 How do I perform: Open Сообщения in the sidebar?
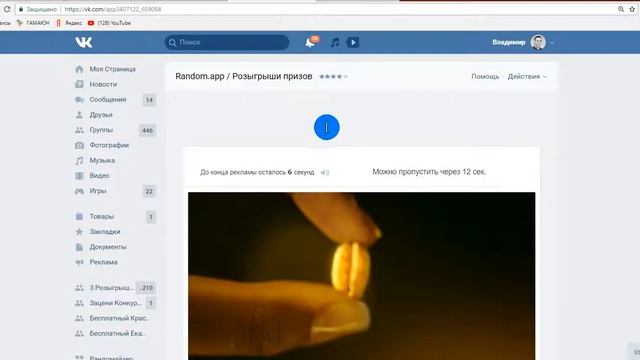(x=108, y=100)
